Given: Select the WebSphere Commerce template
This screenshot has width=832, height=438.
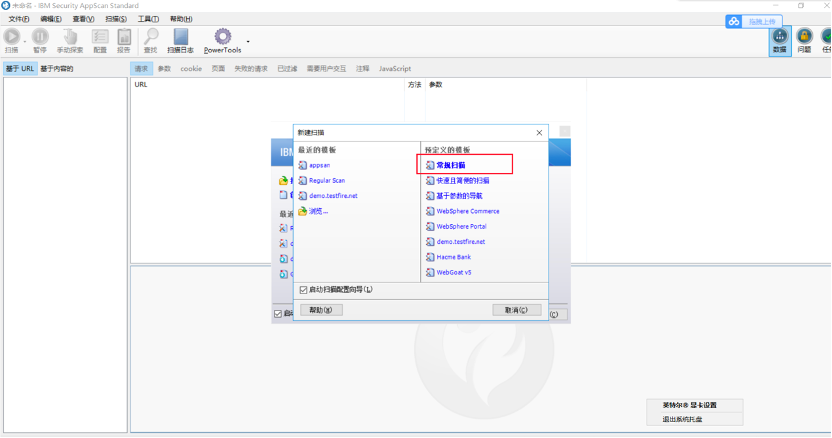Looking at the screenshot, I should point(467,211).
